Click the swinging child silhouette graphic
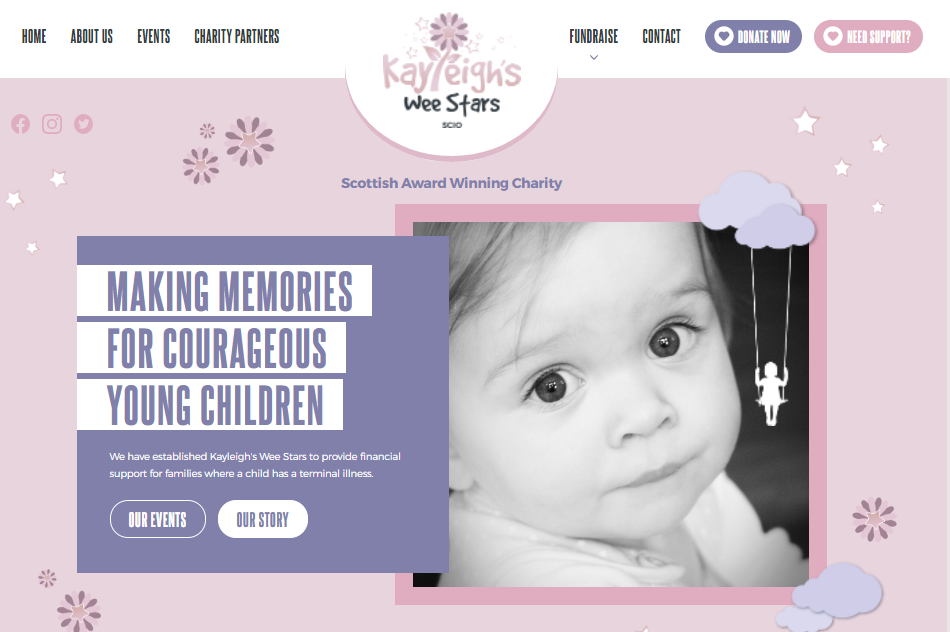 click(x=771, y=393)
